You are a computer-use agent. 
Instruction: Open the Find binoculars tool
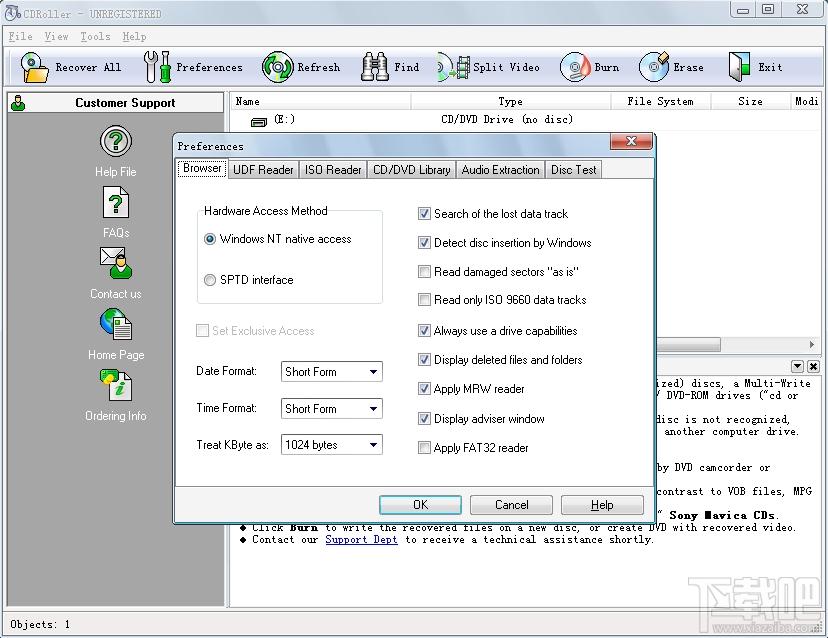tap(375, 67)
